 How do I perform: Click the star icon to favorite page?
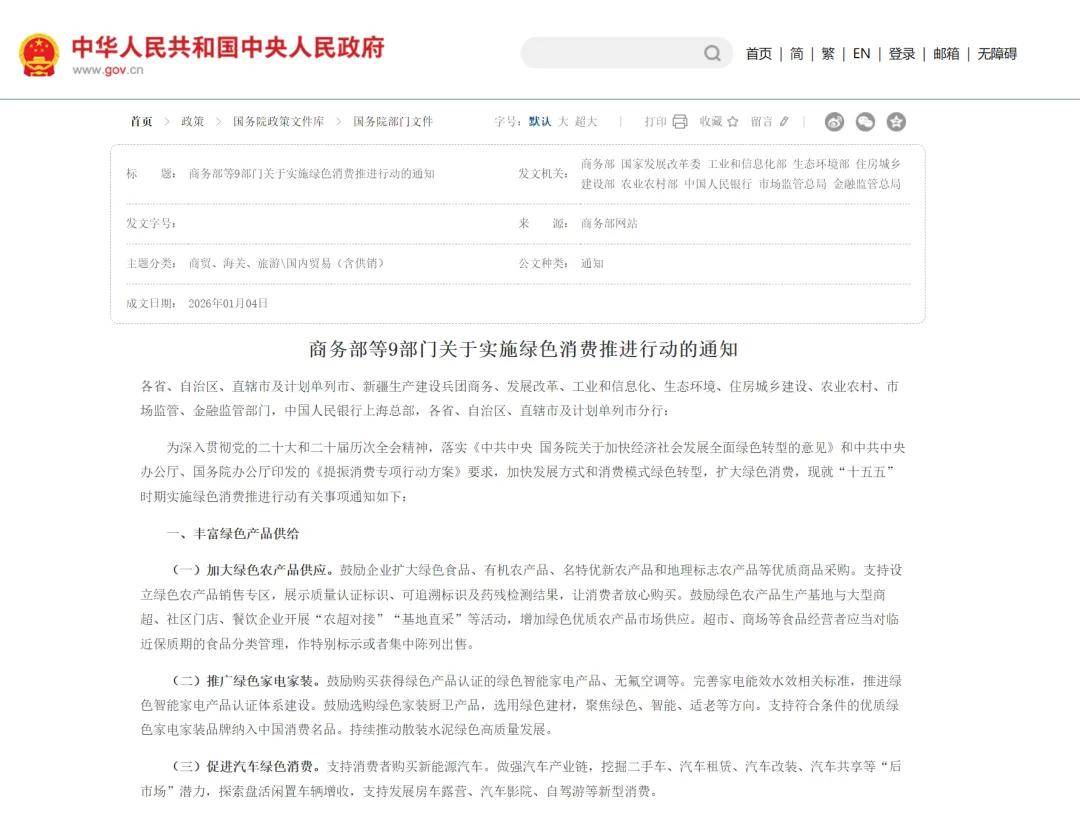(732, 121)
